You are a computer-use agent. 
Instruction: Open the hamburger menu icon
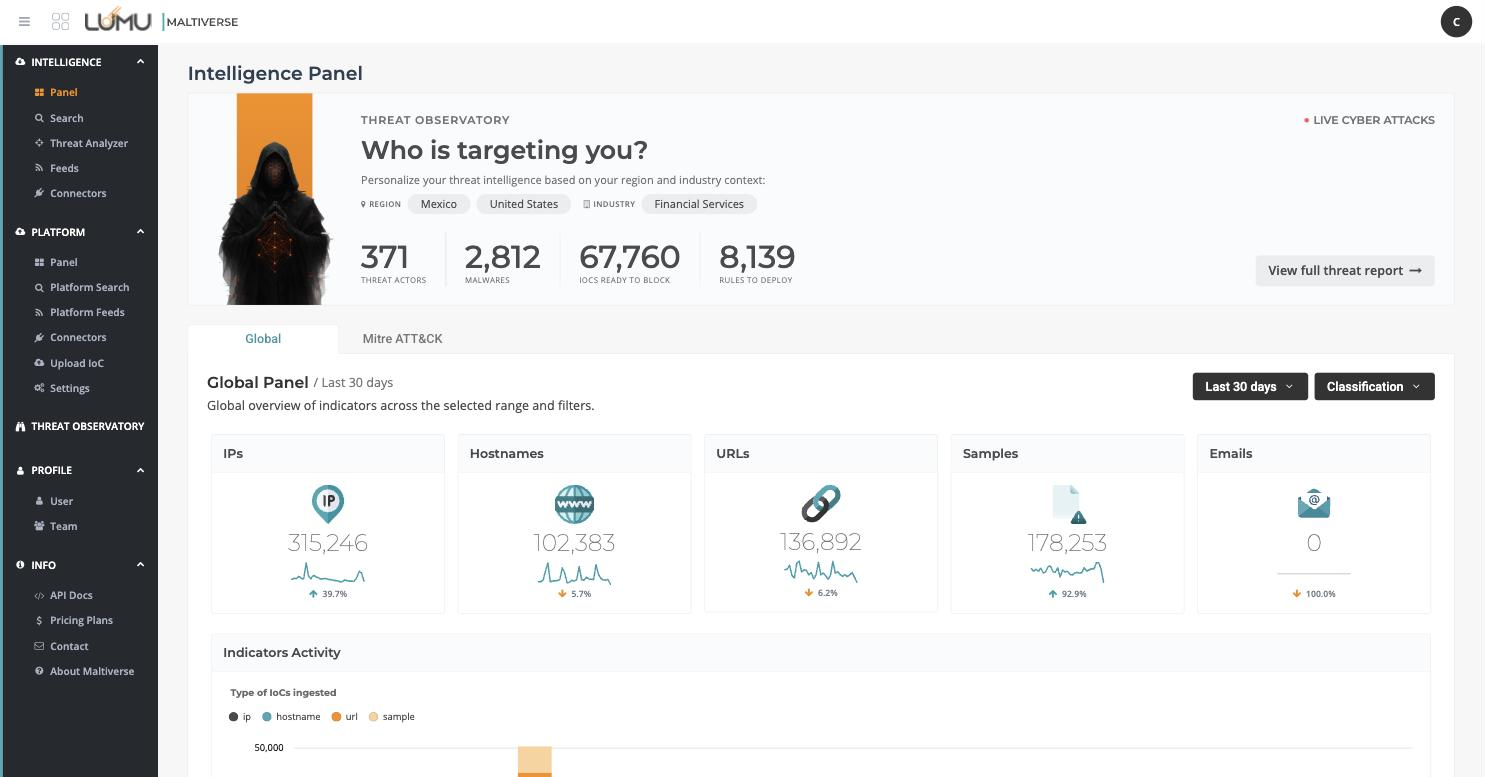pyautogui.click(x=24, y=21)
